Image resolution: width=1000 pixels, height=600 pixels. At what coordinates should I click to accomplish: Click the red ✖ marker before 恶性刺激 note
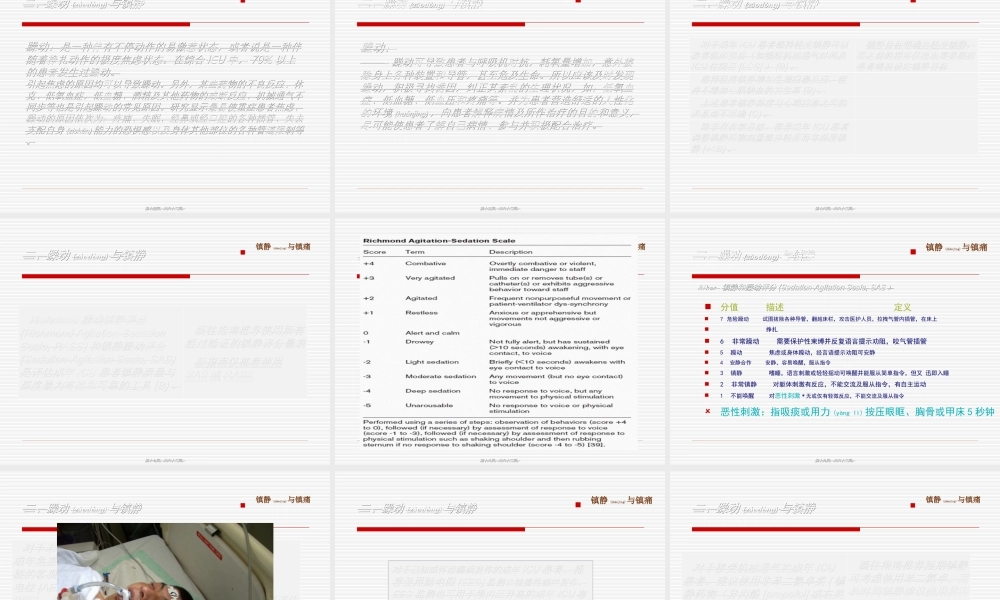coord(707,410)
